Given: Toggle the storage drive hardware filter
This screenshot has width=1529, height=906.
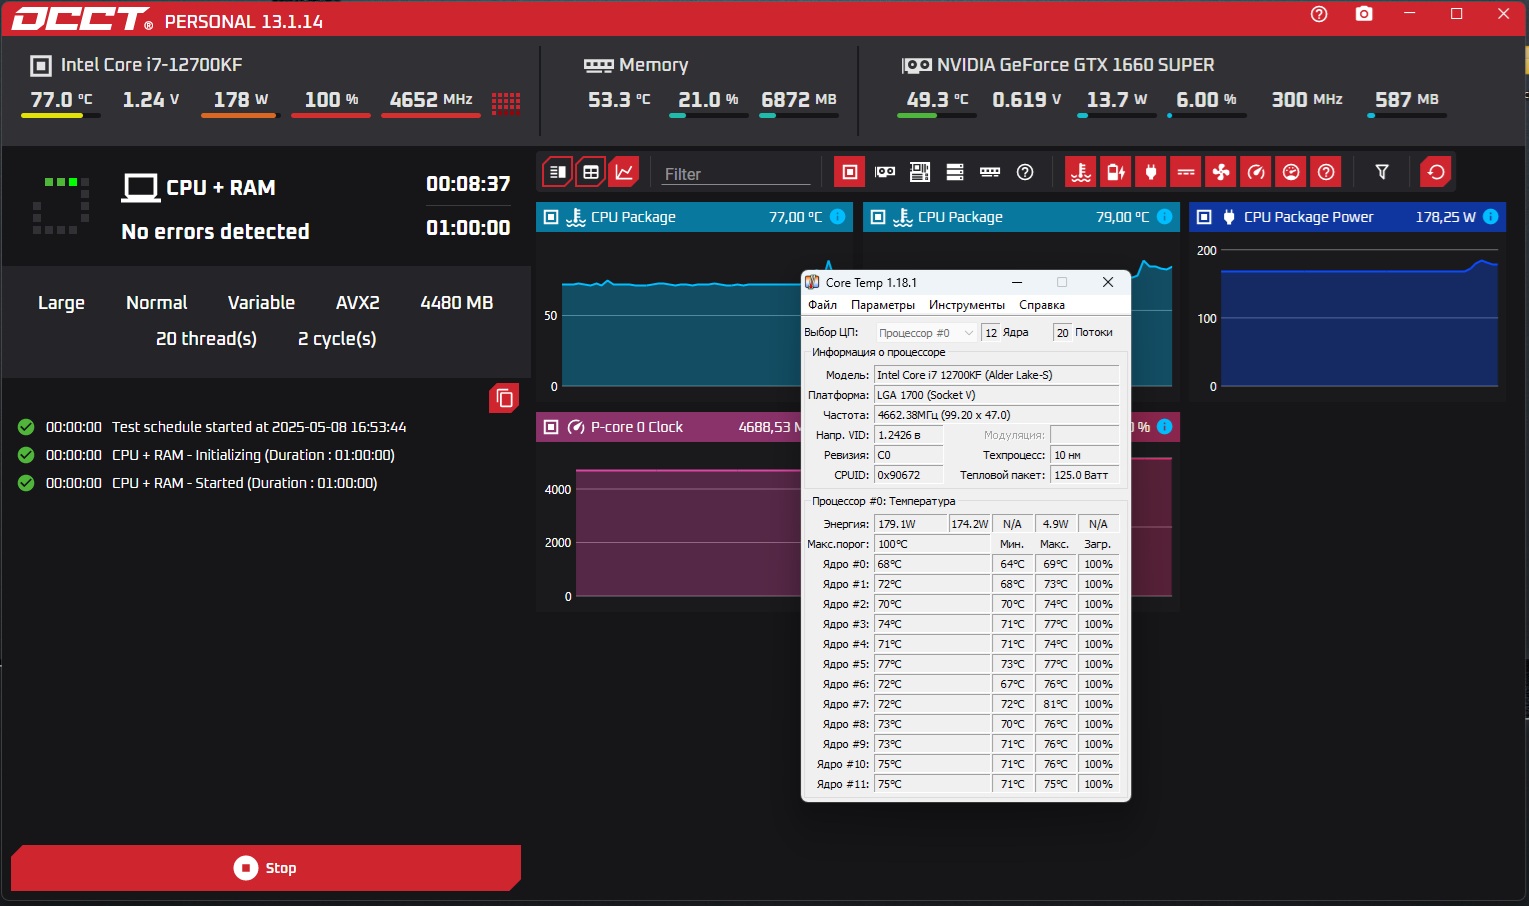Looking at the screenshot, I should 955,172.
